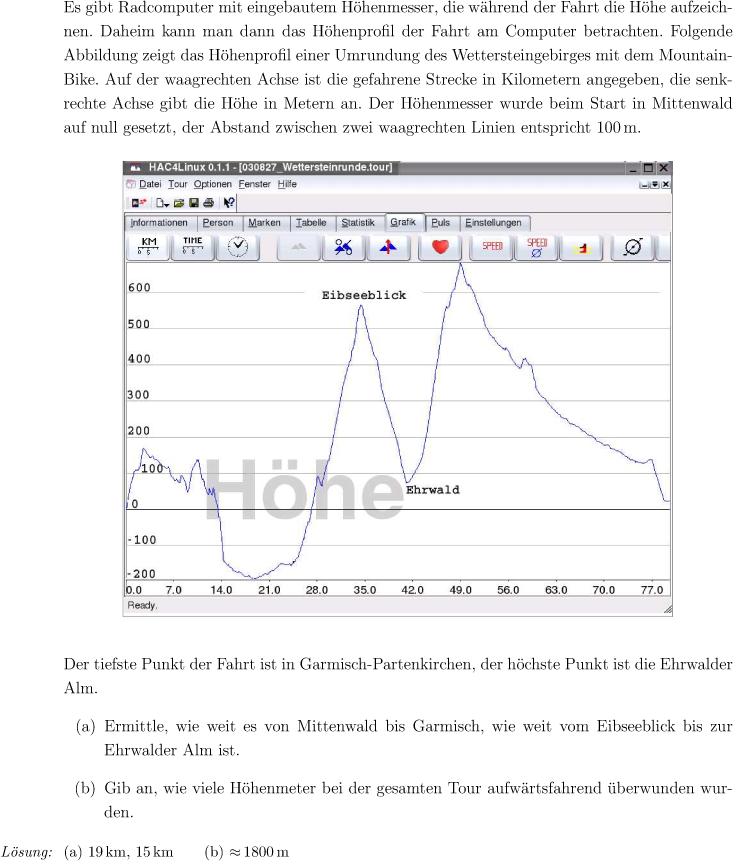
Task: Click the open folder toolbar icon
Action: click(179, 203)
